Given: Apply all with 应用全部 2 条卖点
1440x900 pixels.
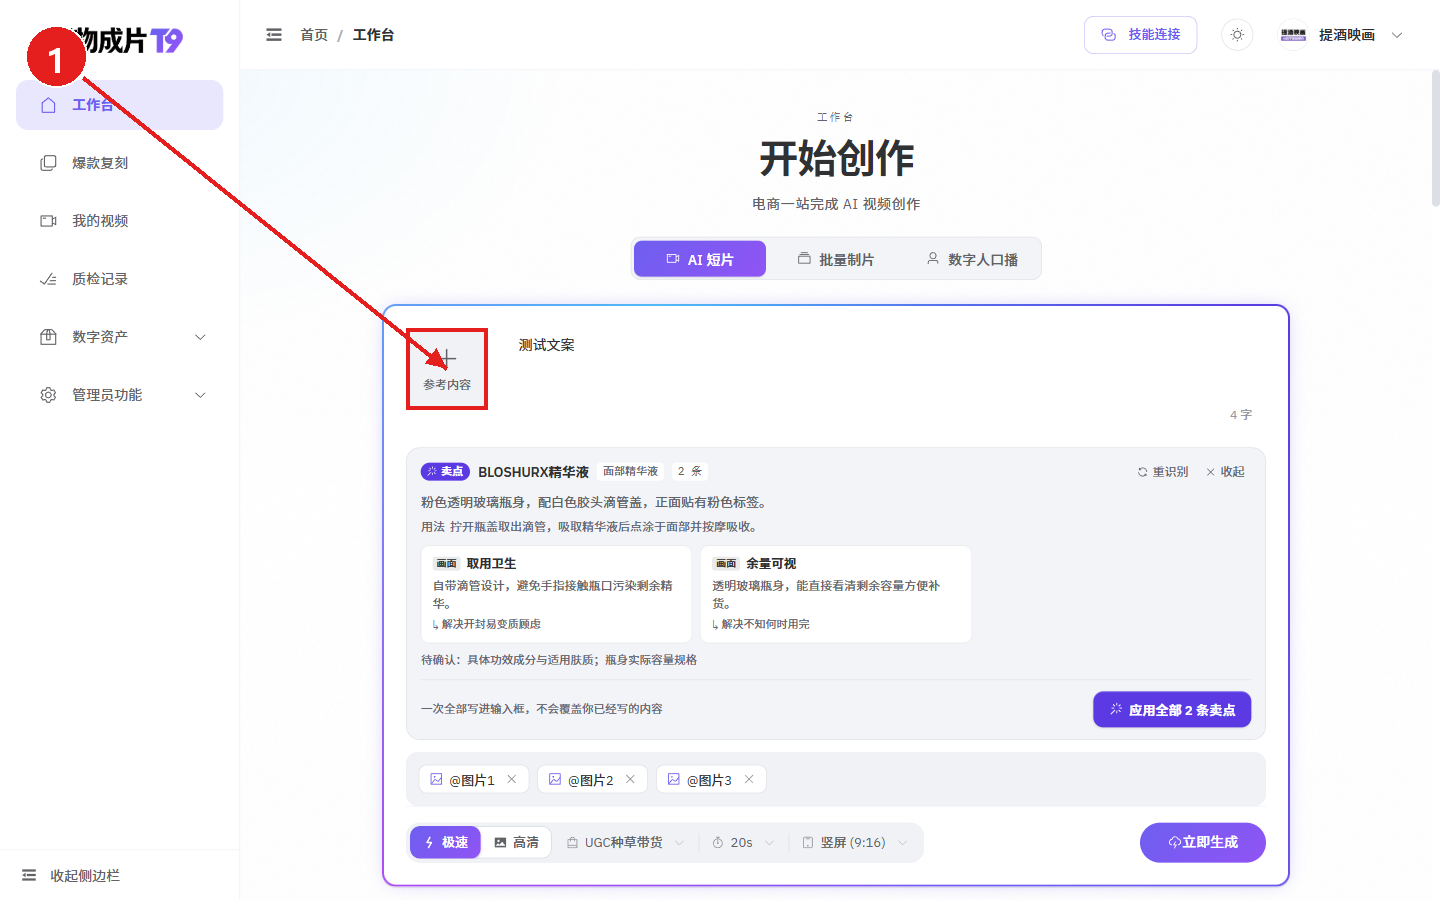Looking at the screenshot, I should coord(1172,710).
